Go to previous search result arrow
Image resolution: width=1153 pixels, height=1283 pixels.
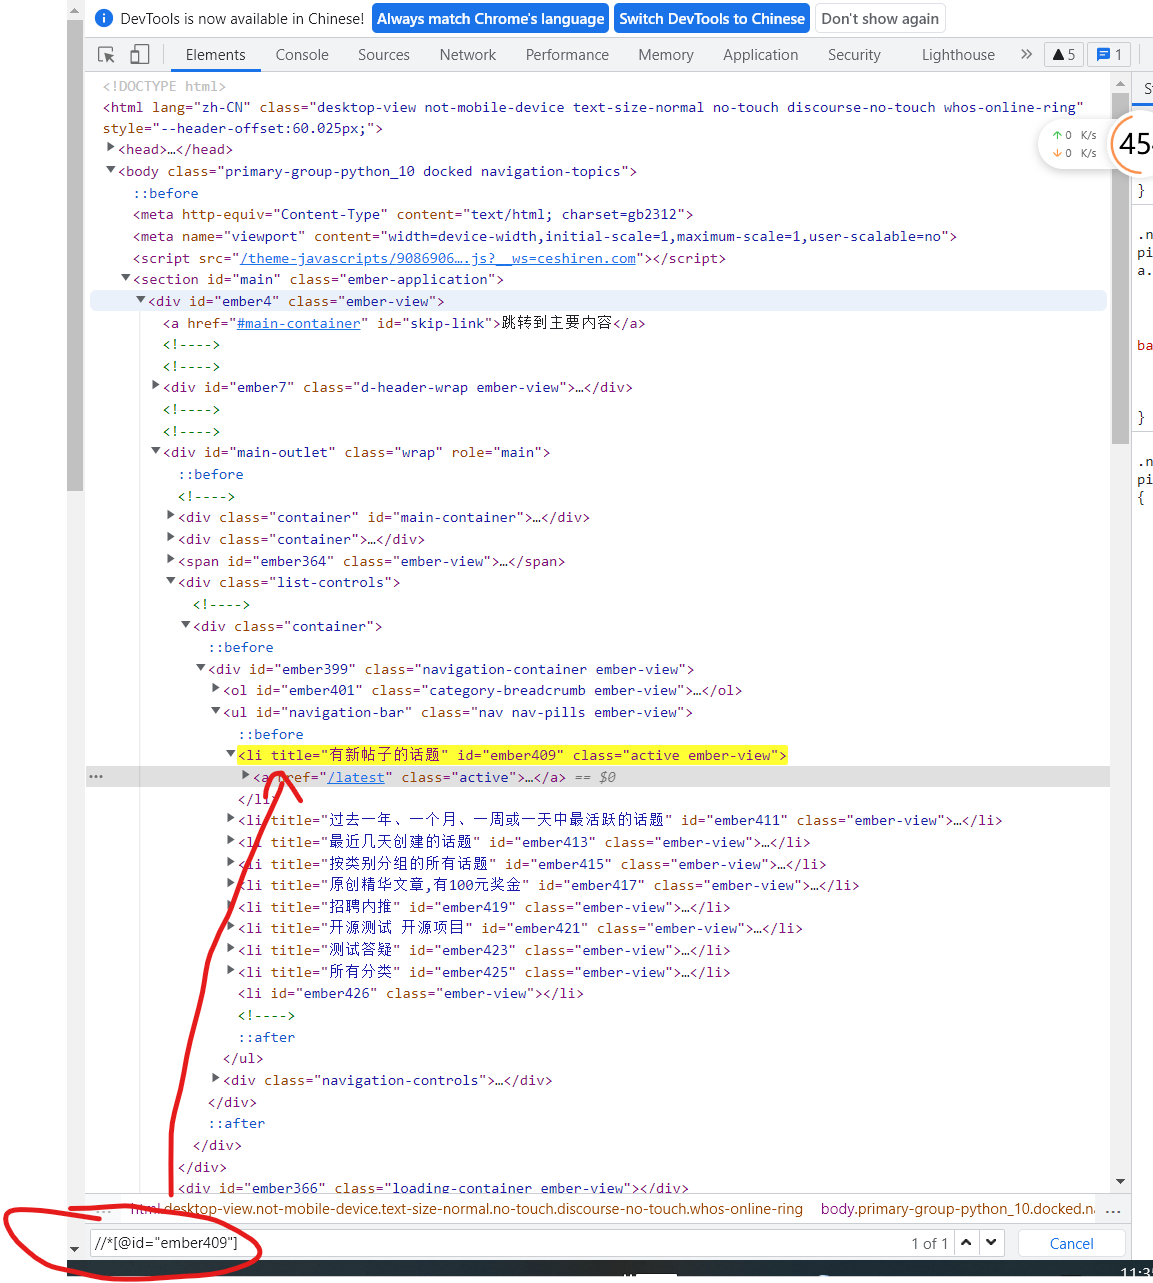[x=966, y=1242]
